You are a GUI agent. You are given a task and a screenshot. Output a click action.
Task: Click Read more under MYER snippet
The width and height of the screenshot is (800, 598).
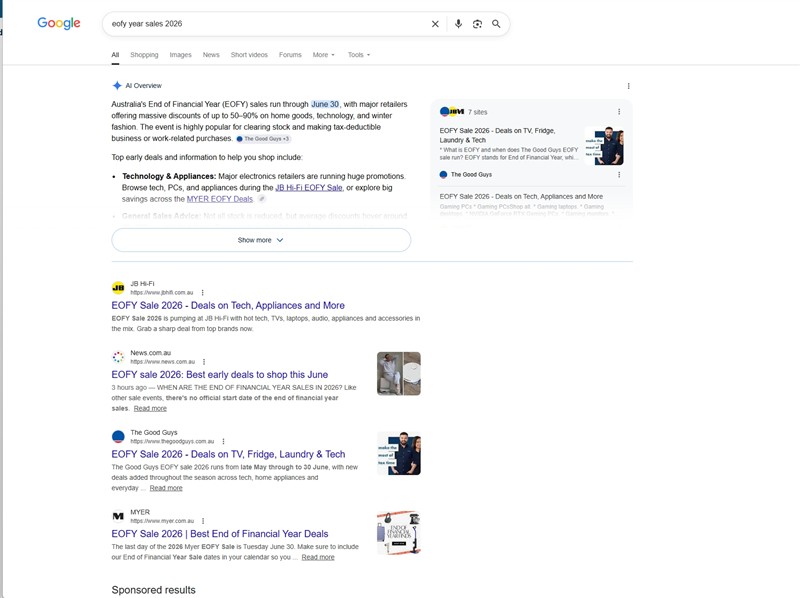pos(318,557)
